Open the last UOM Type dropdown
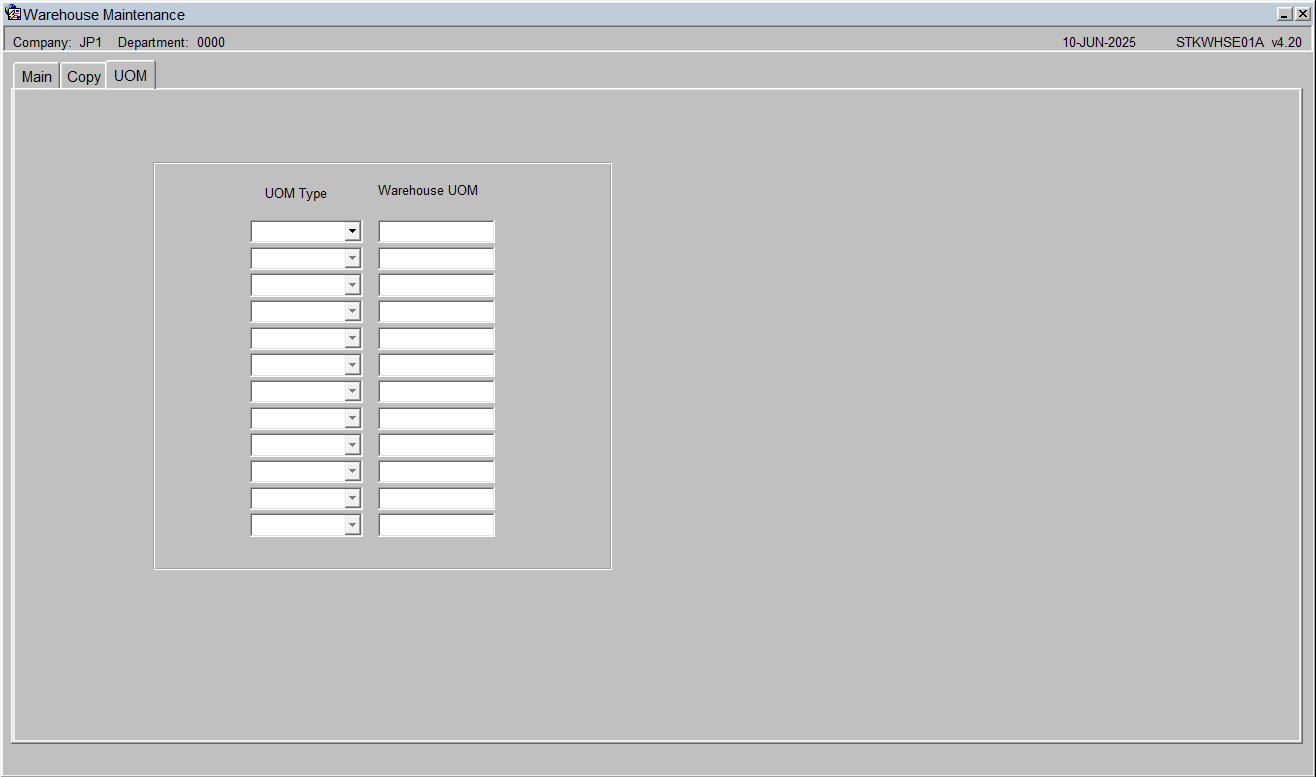 click(x=352, y=525)
